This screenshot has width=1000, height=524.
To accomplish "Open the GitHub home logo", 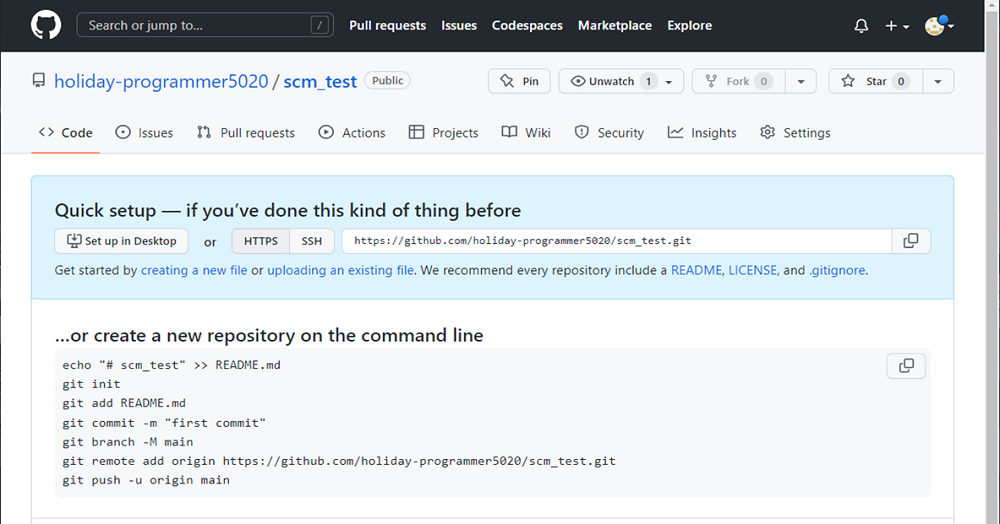I will (x=46, y=25).
